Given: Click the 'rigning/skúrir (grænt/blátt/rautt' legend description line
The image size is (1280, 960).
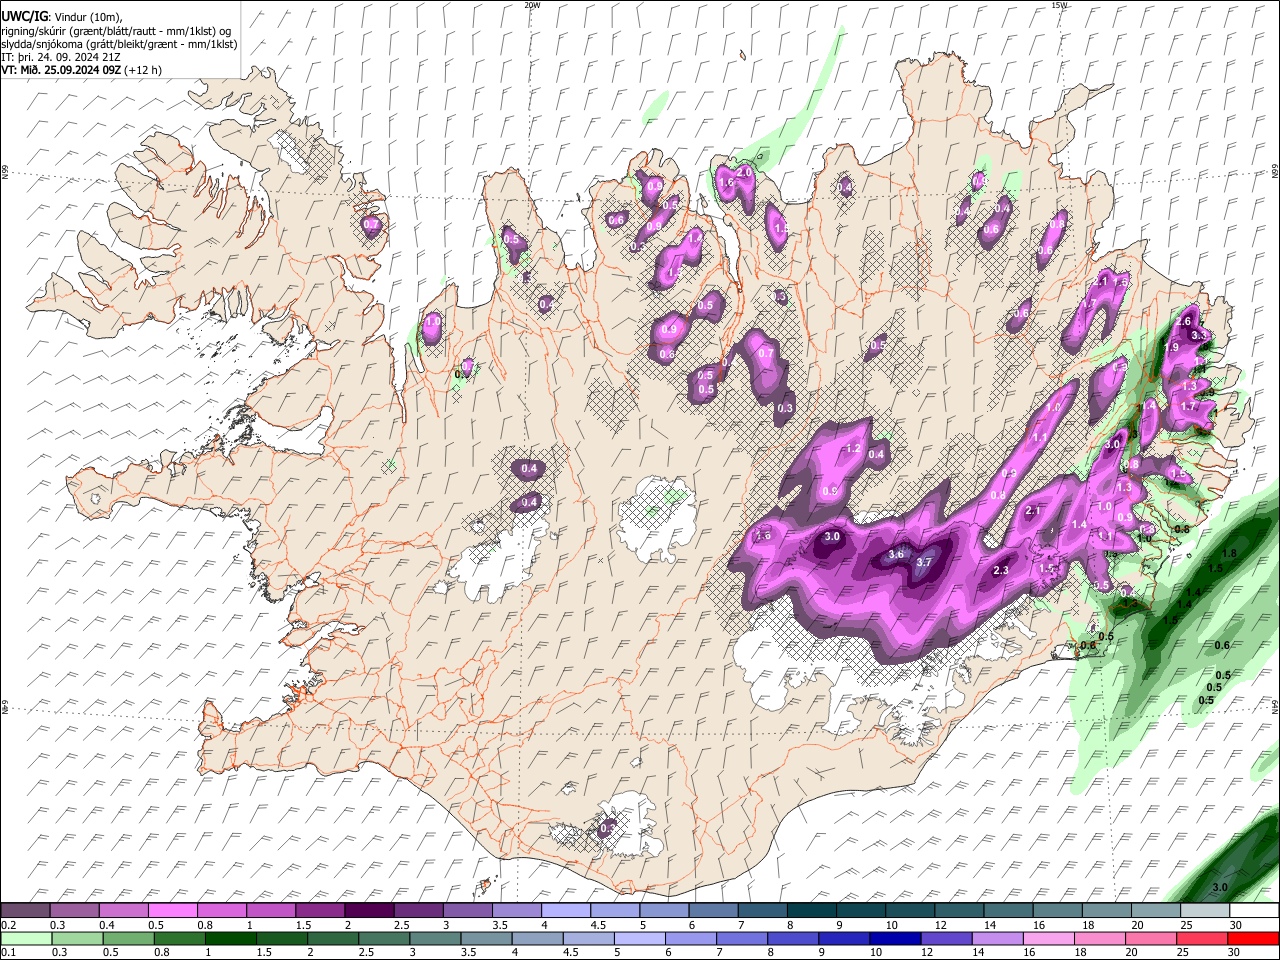Looking at the screenshot, I should (116, 31).
